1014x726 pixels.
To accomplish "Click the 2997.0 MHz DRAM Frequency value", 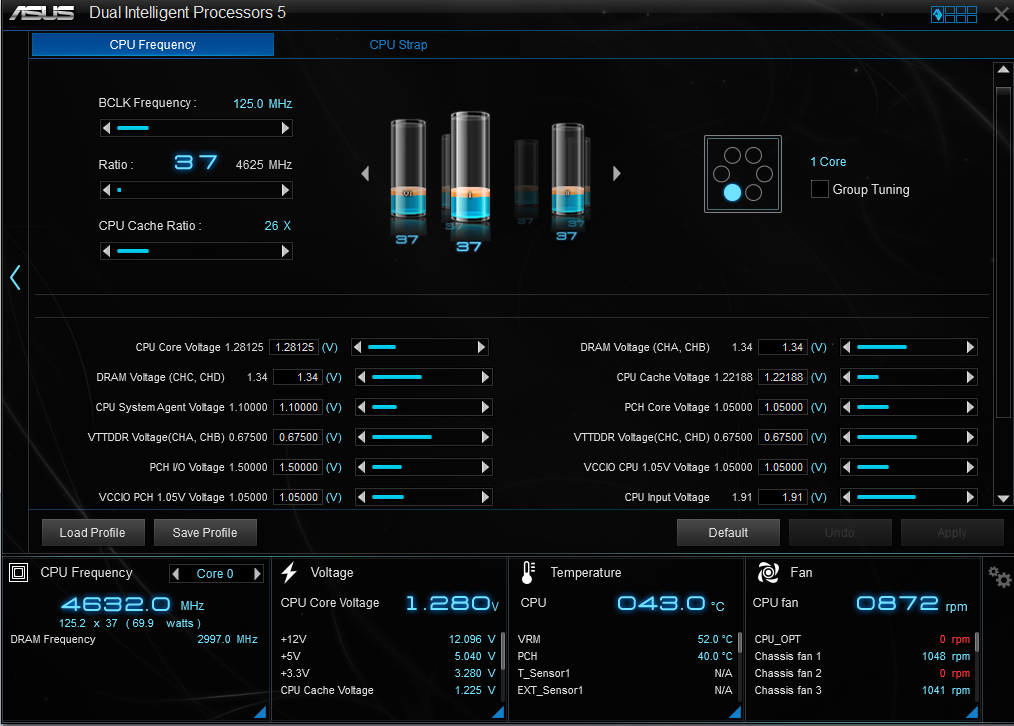I will tap(227, 639).
